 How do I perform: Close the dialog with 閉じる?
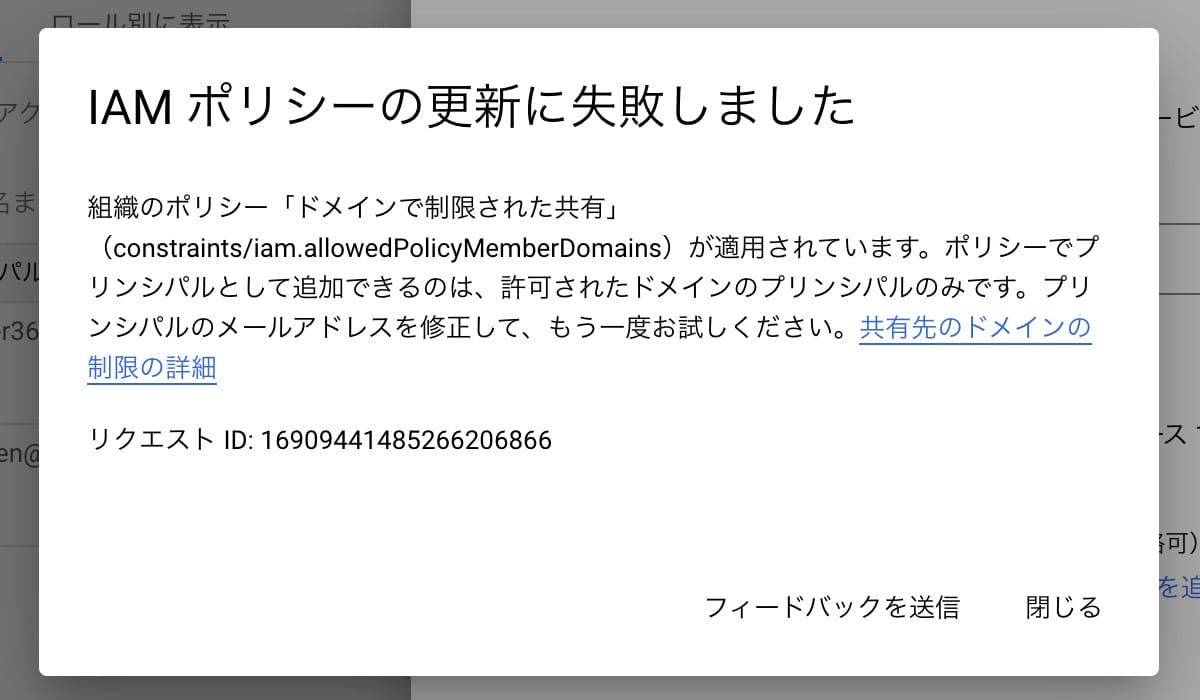point(1063,607)
